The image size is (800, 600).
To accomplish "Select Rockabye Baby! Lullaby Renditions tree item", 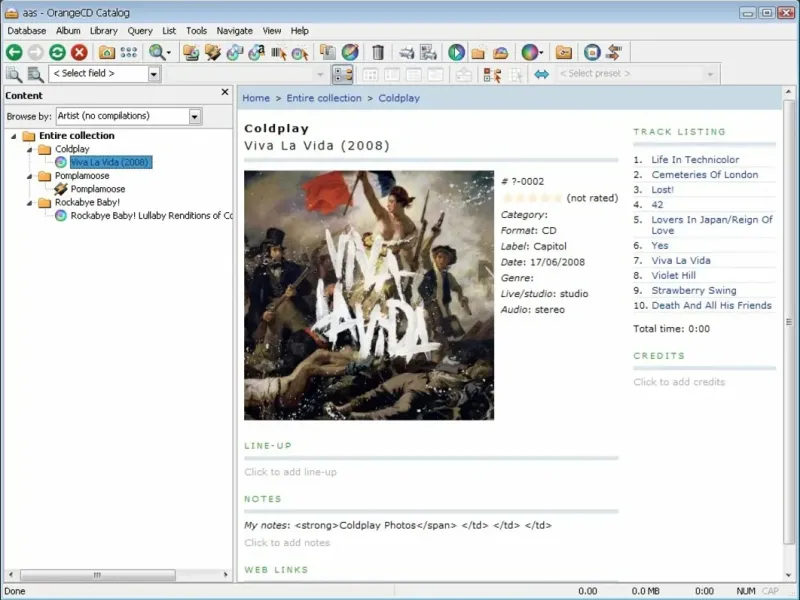I will pyautogui.click(x=151, y=216).
